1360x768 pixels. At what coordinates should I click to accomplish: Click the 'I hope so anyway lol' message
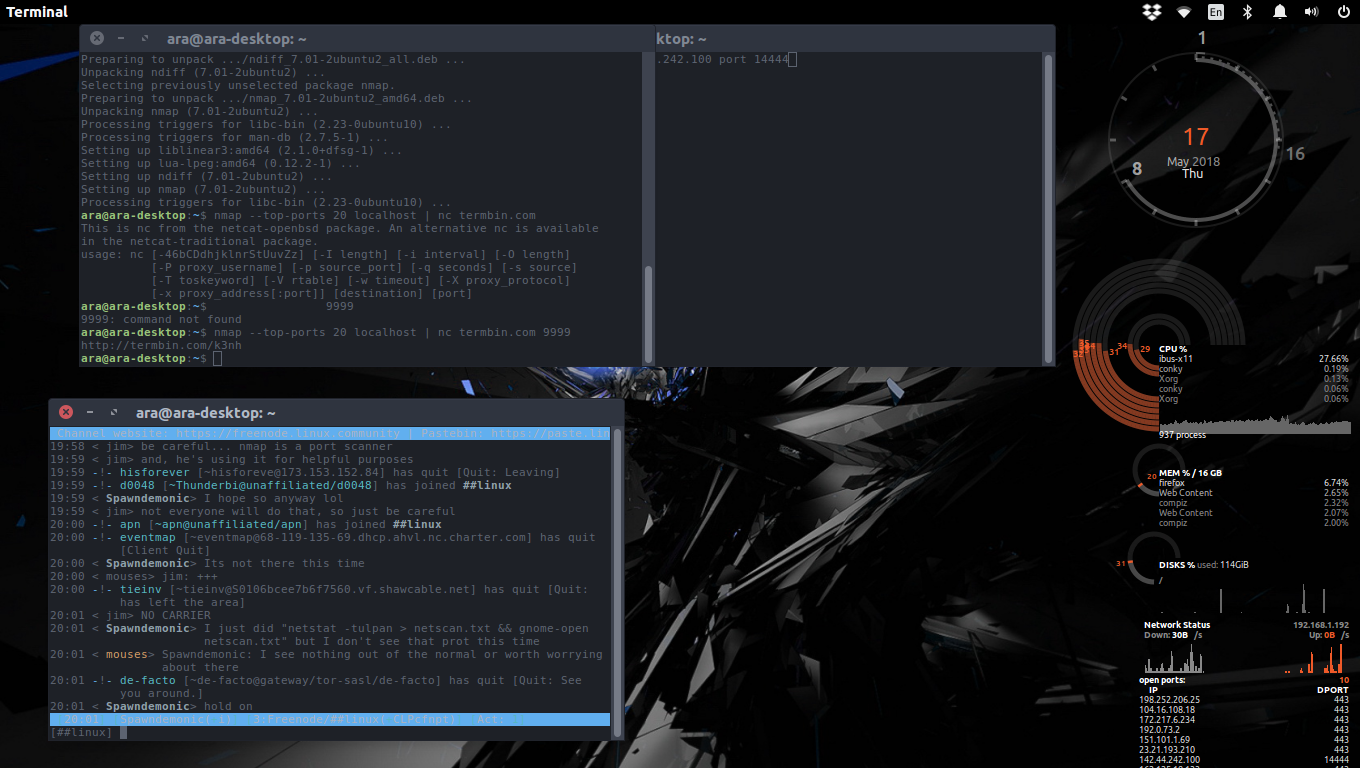click(x=273, y=498)
